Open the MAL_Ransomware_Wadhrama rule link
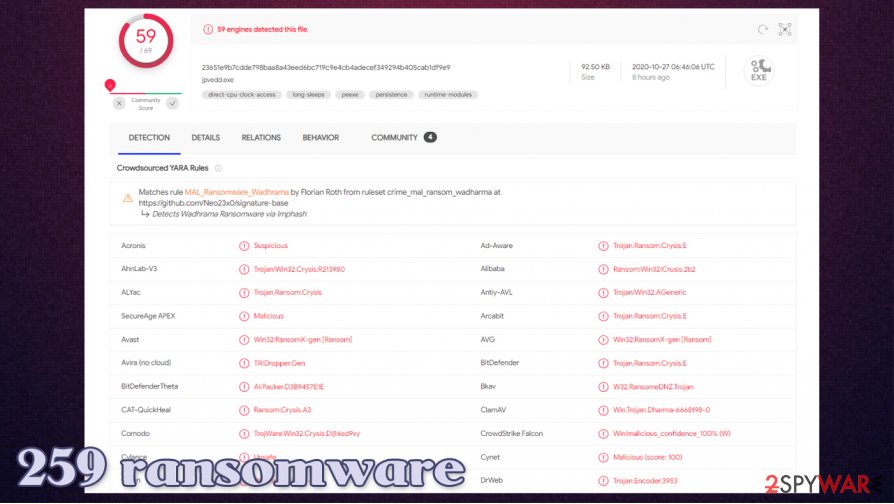894x504 pixels. click(237, 192)
